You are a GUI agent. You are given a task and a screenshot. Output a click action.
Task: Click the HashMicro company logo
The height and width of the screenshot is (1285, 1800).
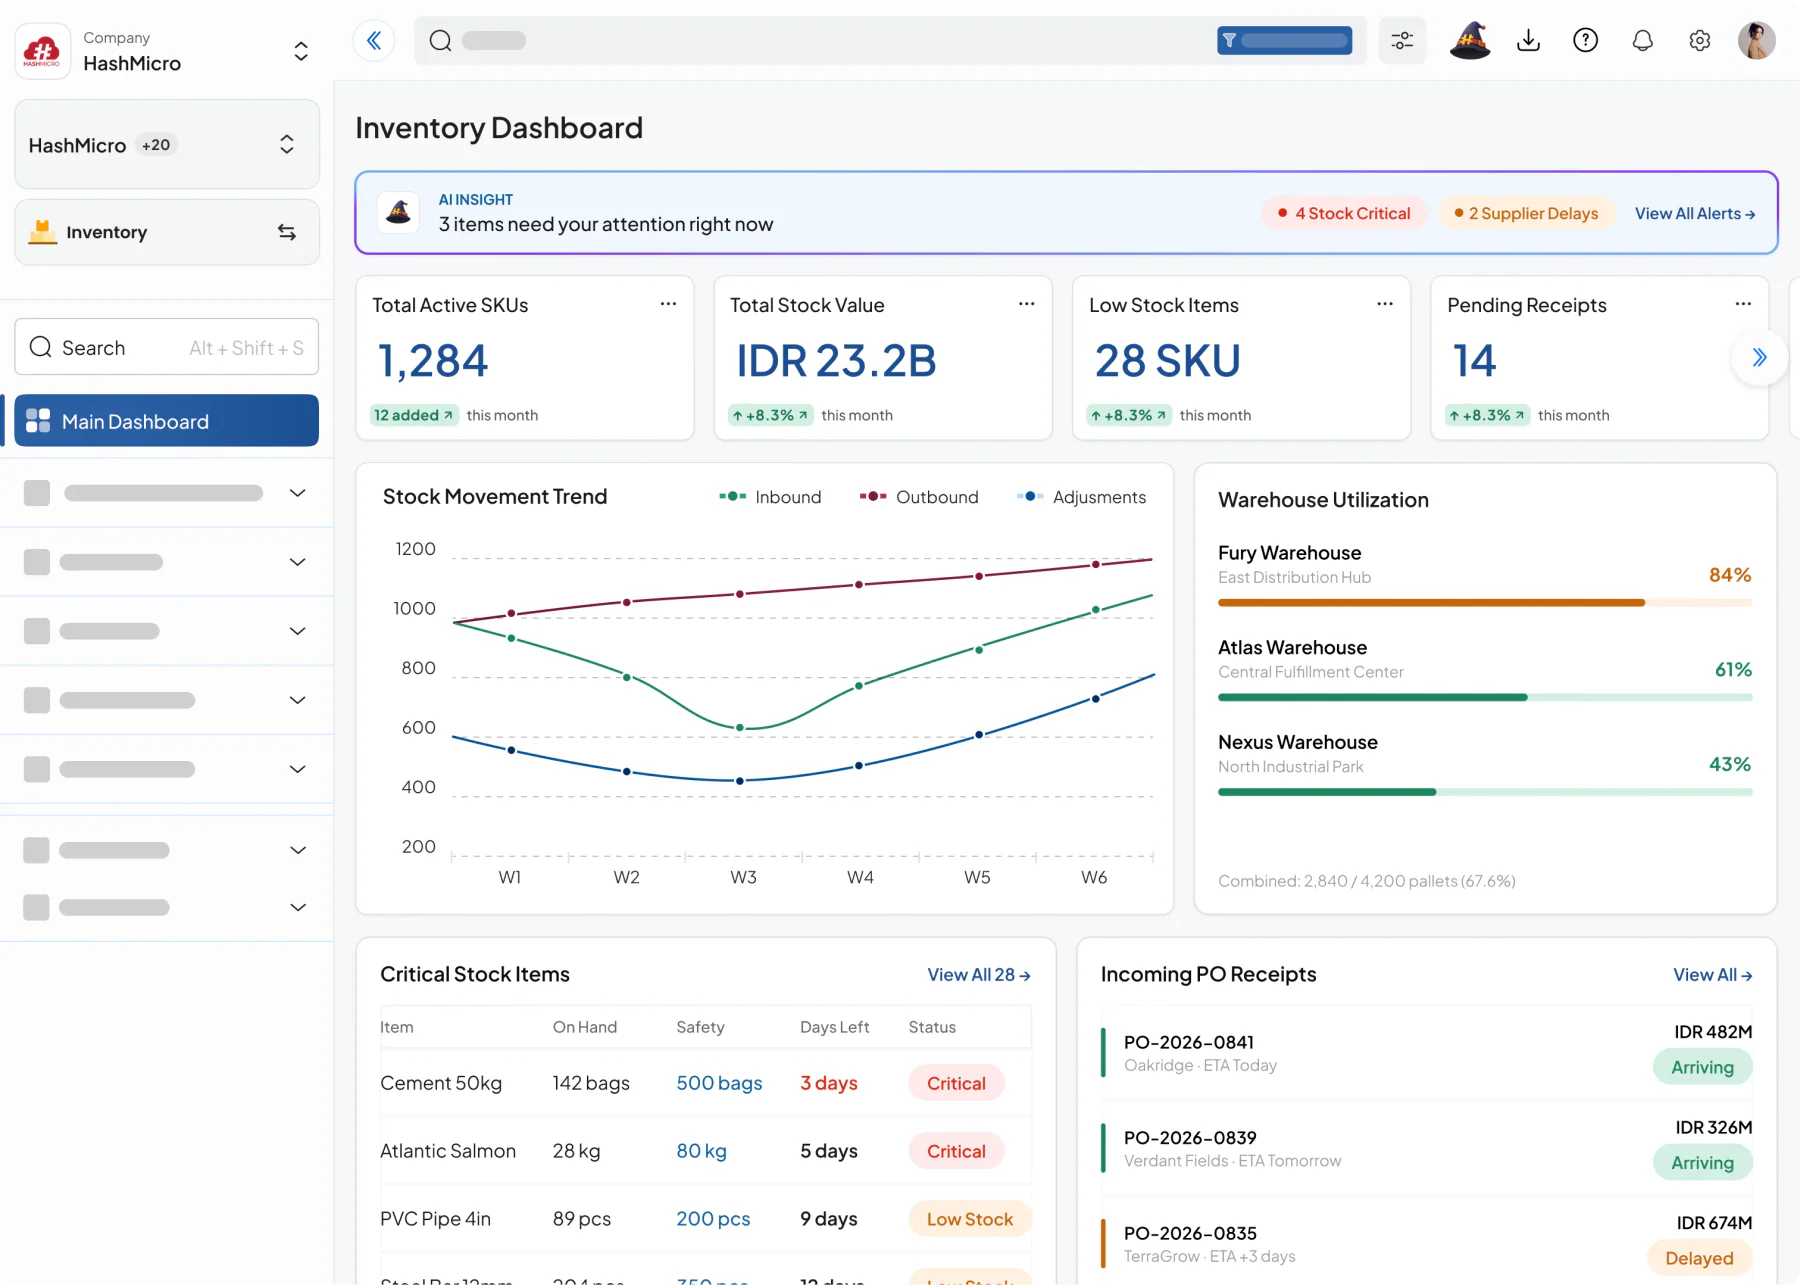pyautogui.click(x=42, y=50)
